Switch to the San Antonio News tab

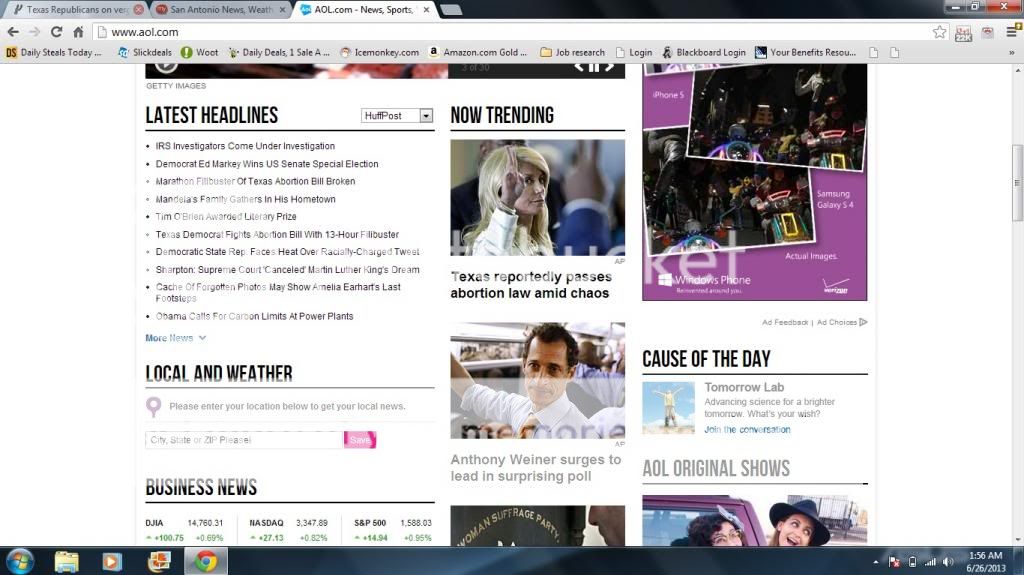[x=214, y=9]
